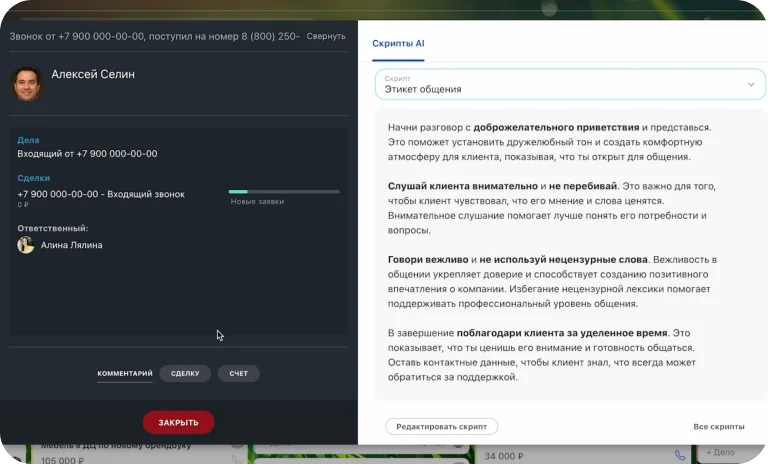Click the Сделки section heading

pos(34,178)
